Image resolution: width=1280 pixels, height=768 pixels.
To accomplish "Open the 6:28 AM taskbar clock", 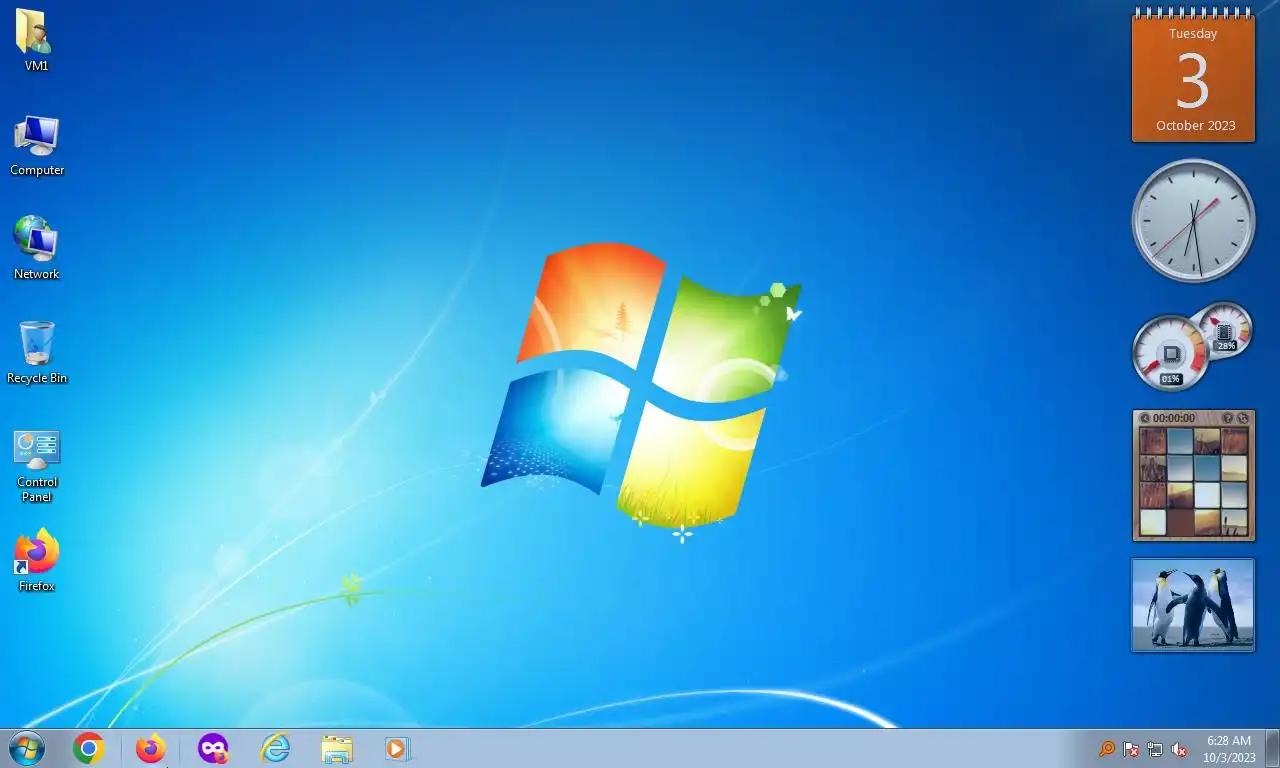I will [1229, 749].
